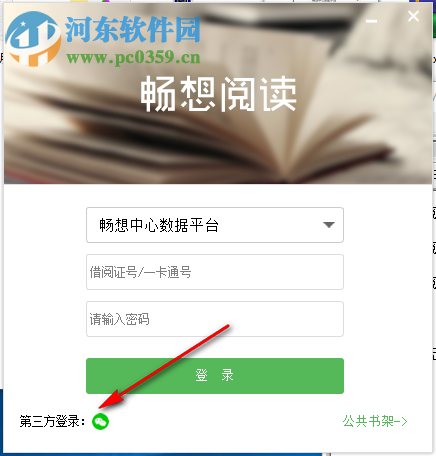
Task: Click the 第三方登录 label
Action: (x=52, y=421)
